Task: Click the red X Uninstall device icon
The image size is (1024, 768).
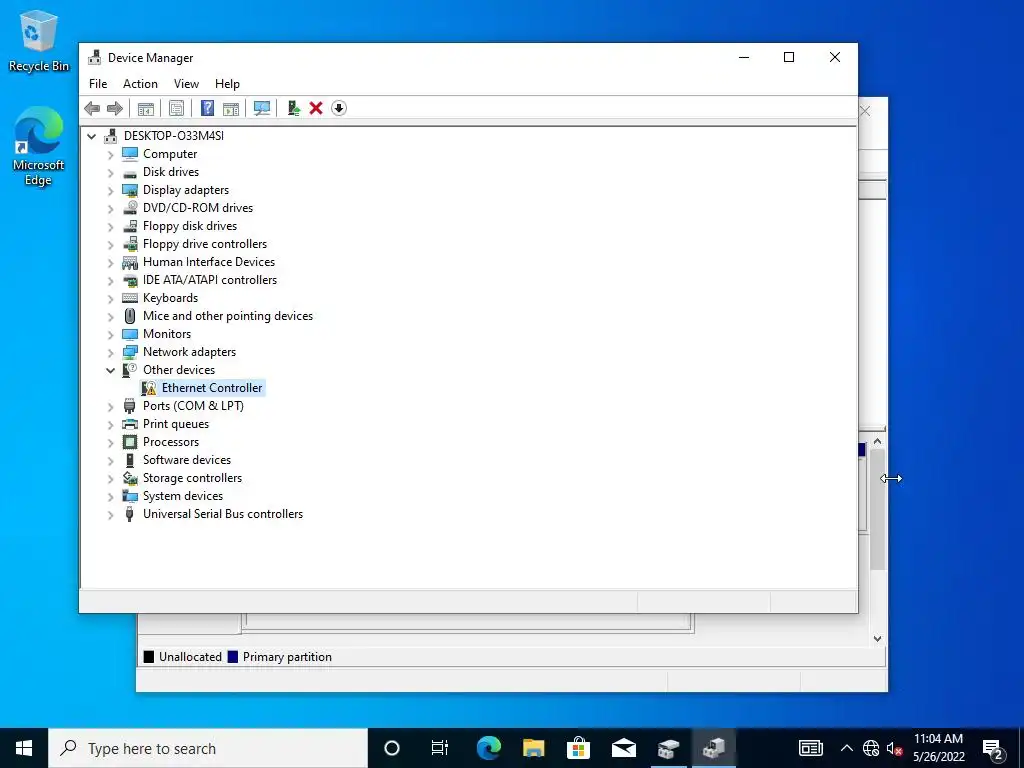Action: point(316,108)
